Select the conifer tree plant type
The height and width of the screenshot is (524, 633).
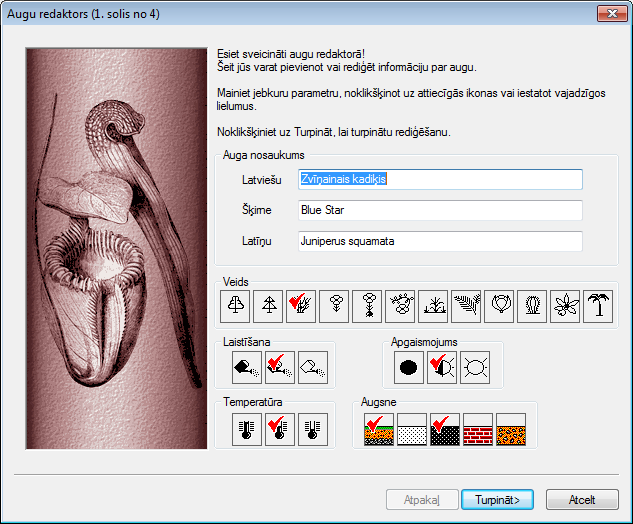click(x=268, y=307)
